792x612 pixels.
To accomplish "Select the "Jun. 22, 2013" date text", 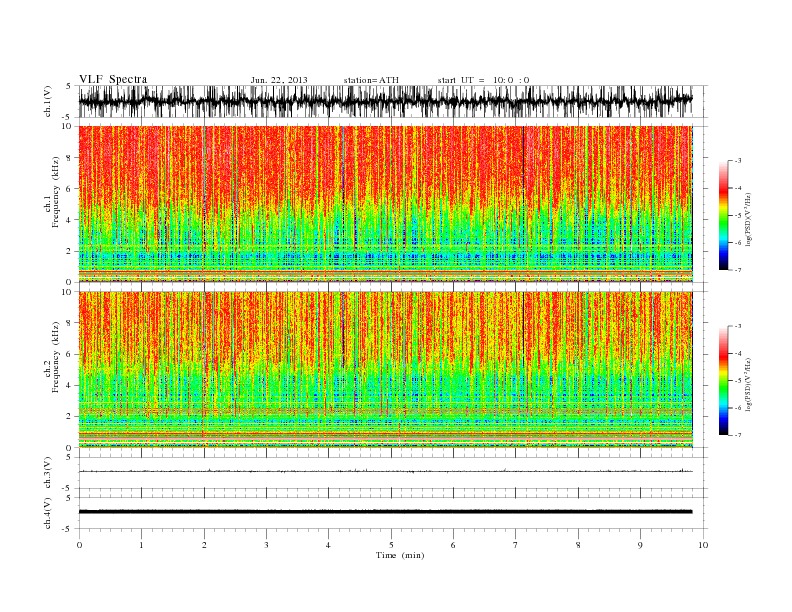I will tap(279, 80).
